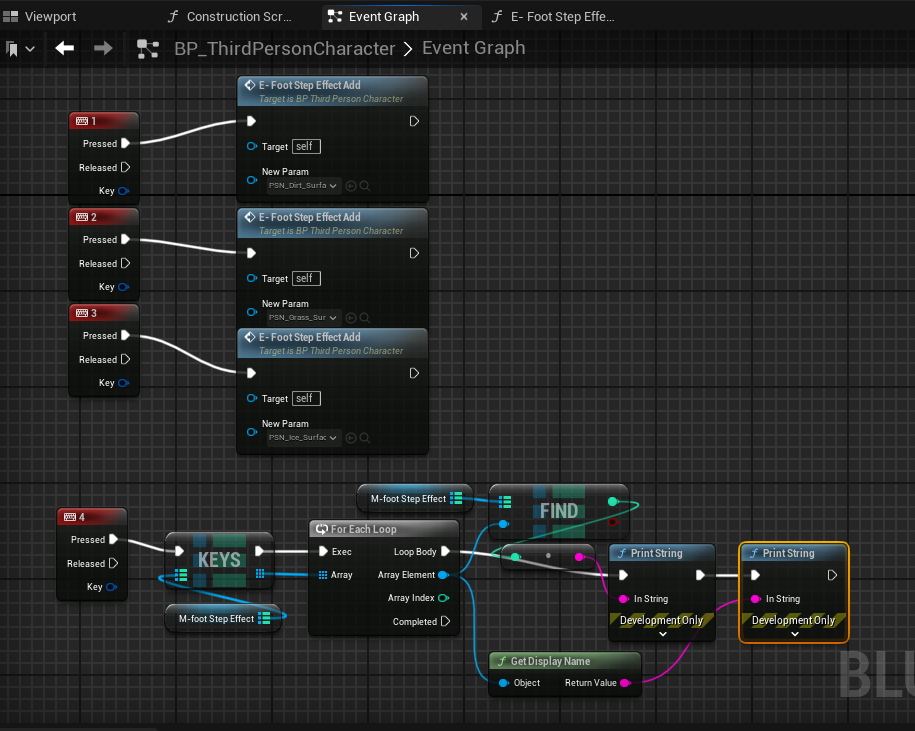Screen dimensions: 915x731
Task: Select the lower M-foot Step Effect variable node
Action: 223,618
